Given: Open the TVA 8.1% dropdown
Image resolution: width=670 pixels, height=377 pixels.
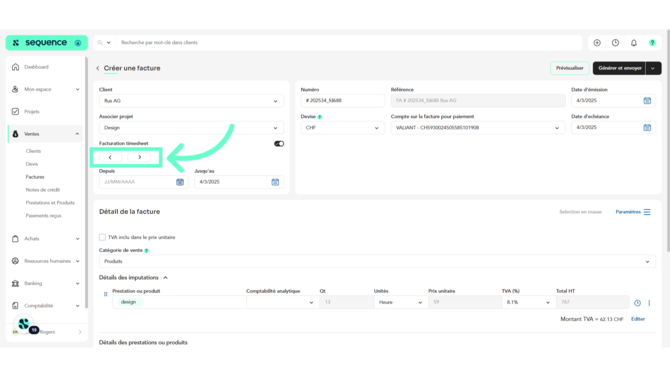Looking at the screenshot, I should click(x=529, y=302).
